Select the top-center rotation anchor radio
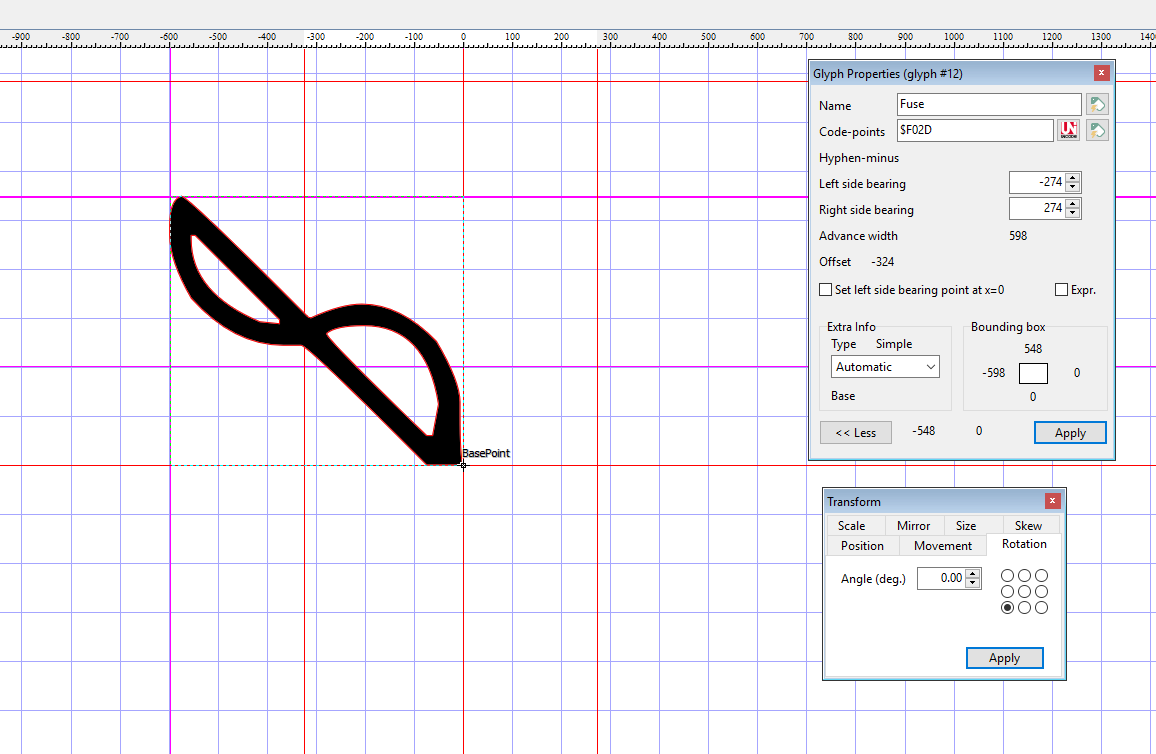The height and width of the screenshot is (754, 1156). coord(1025,576)
